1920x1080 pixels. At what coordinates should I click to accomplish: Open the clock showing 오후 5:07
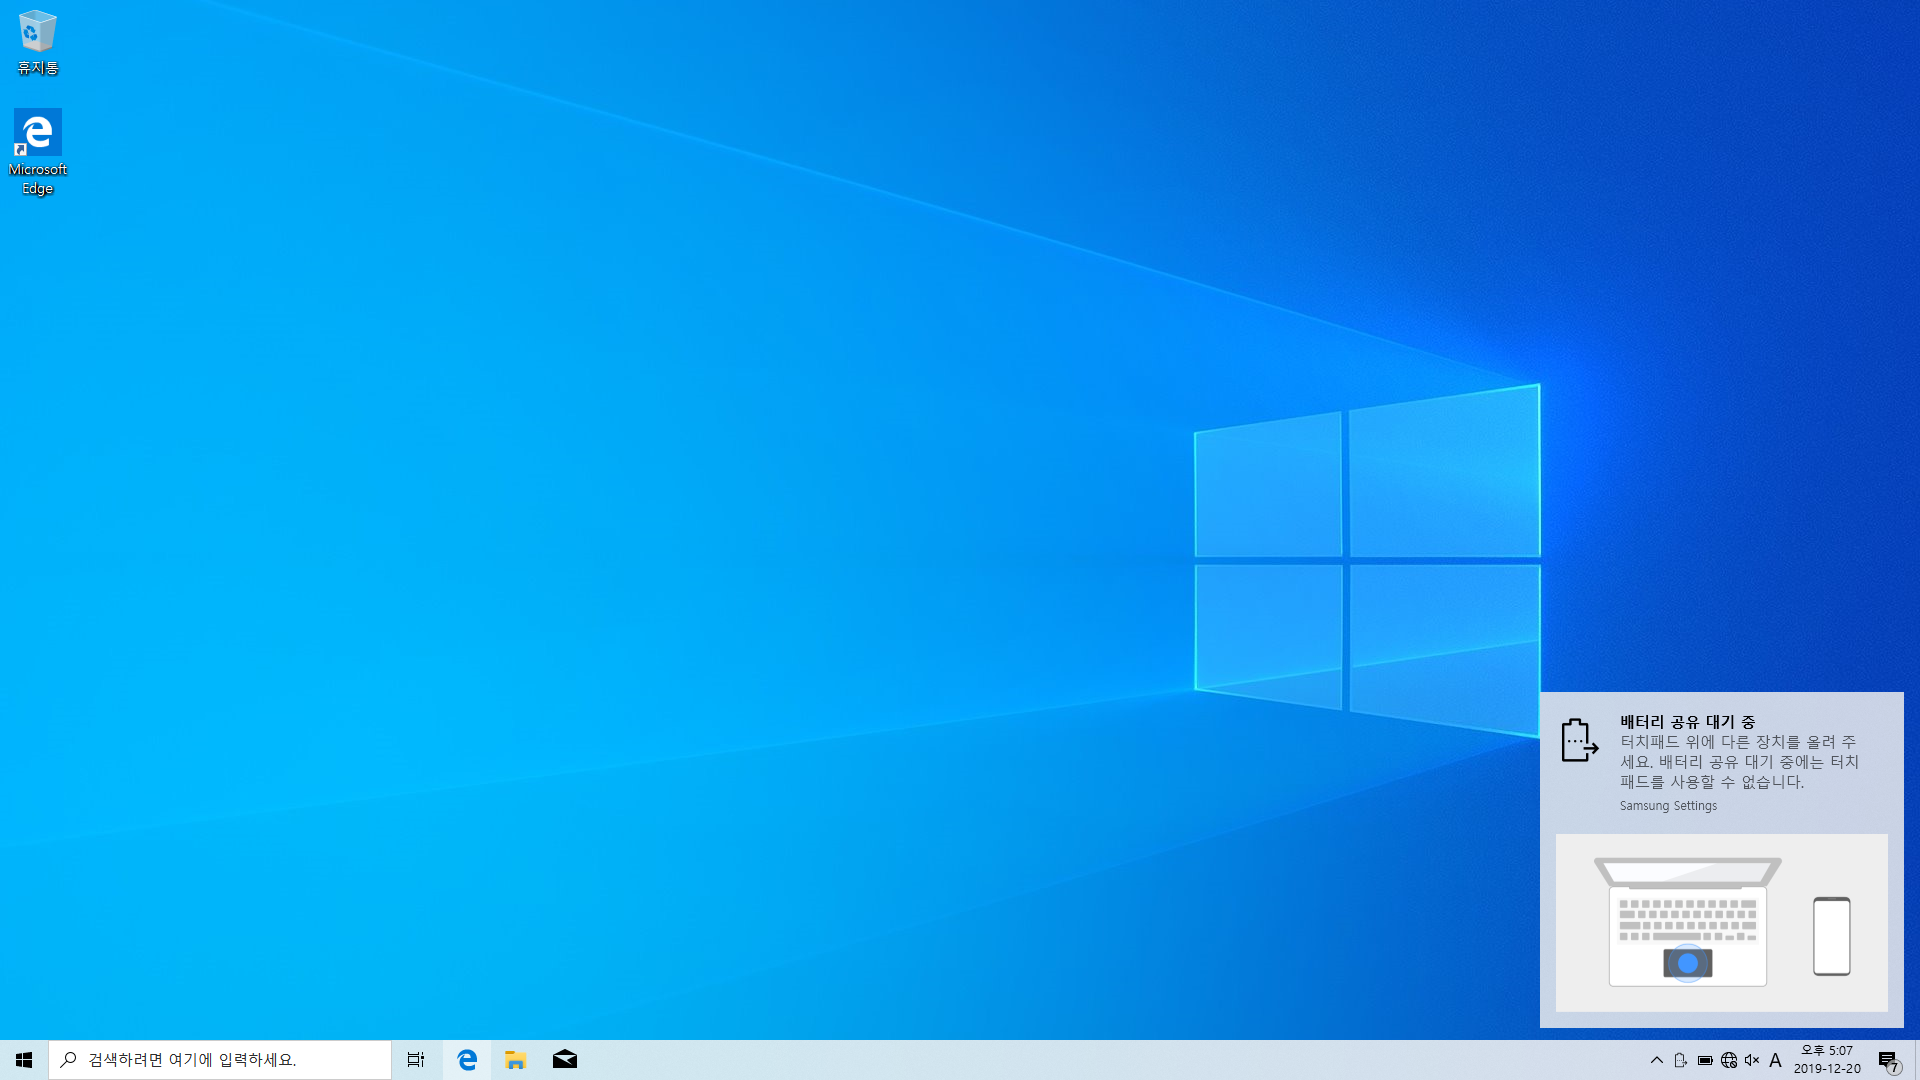1827,1060
